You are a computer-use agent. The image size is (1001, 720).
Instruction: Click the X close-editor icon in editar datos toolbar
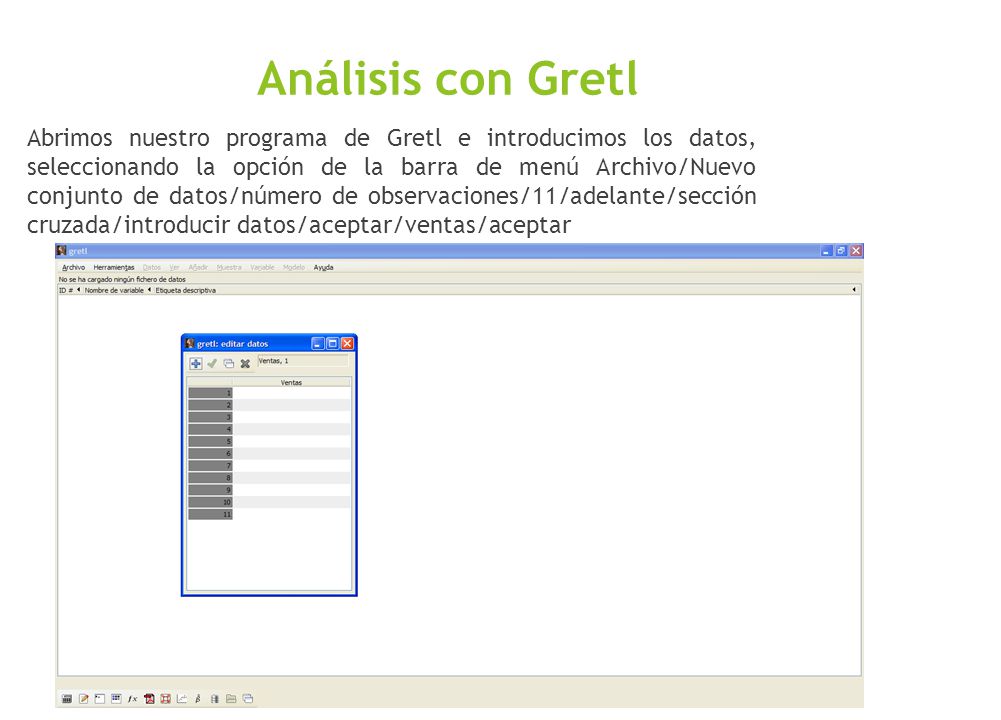[x=245, y=363]
